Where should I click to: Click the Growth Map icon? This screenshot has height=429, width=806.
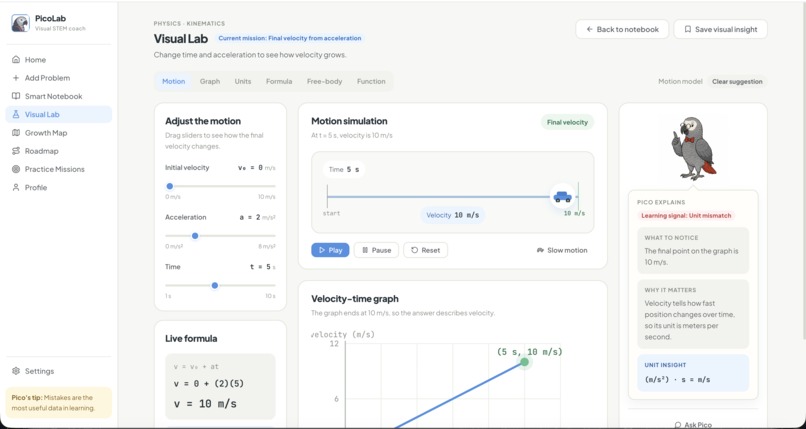16,133
